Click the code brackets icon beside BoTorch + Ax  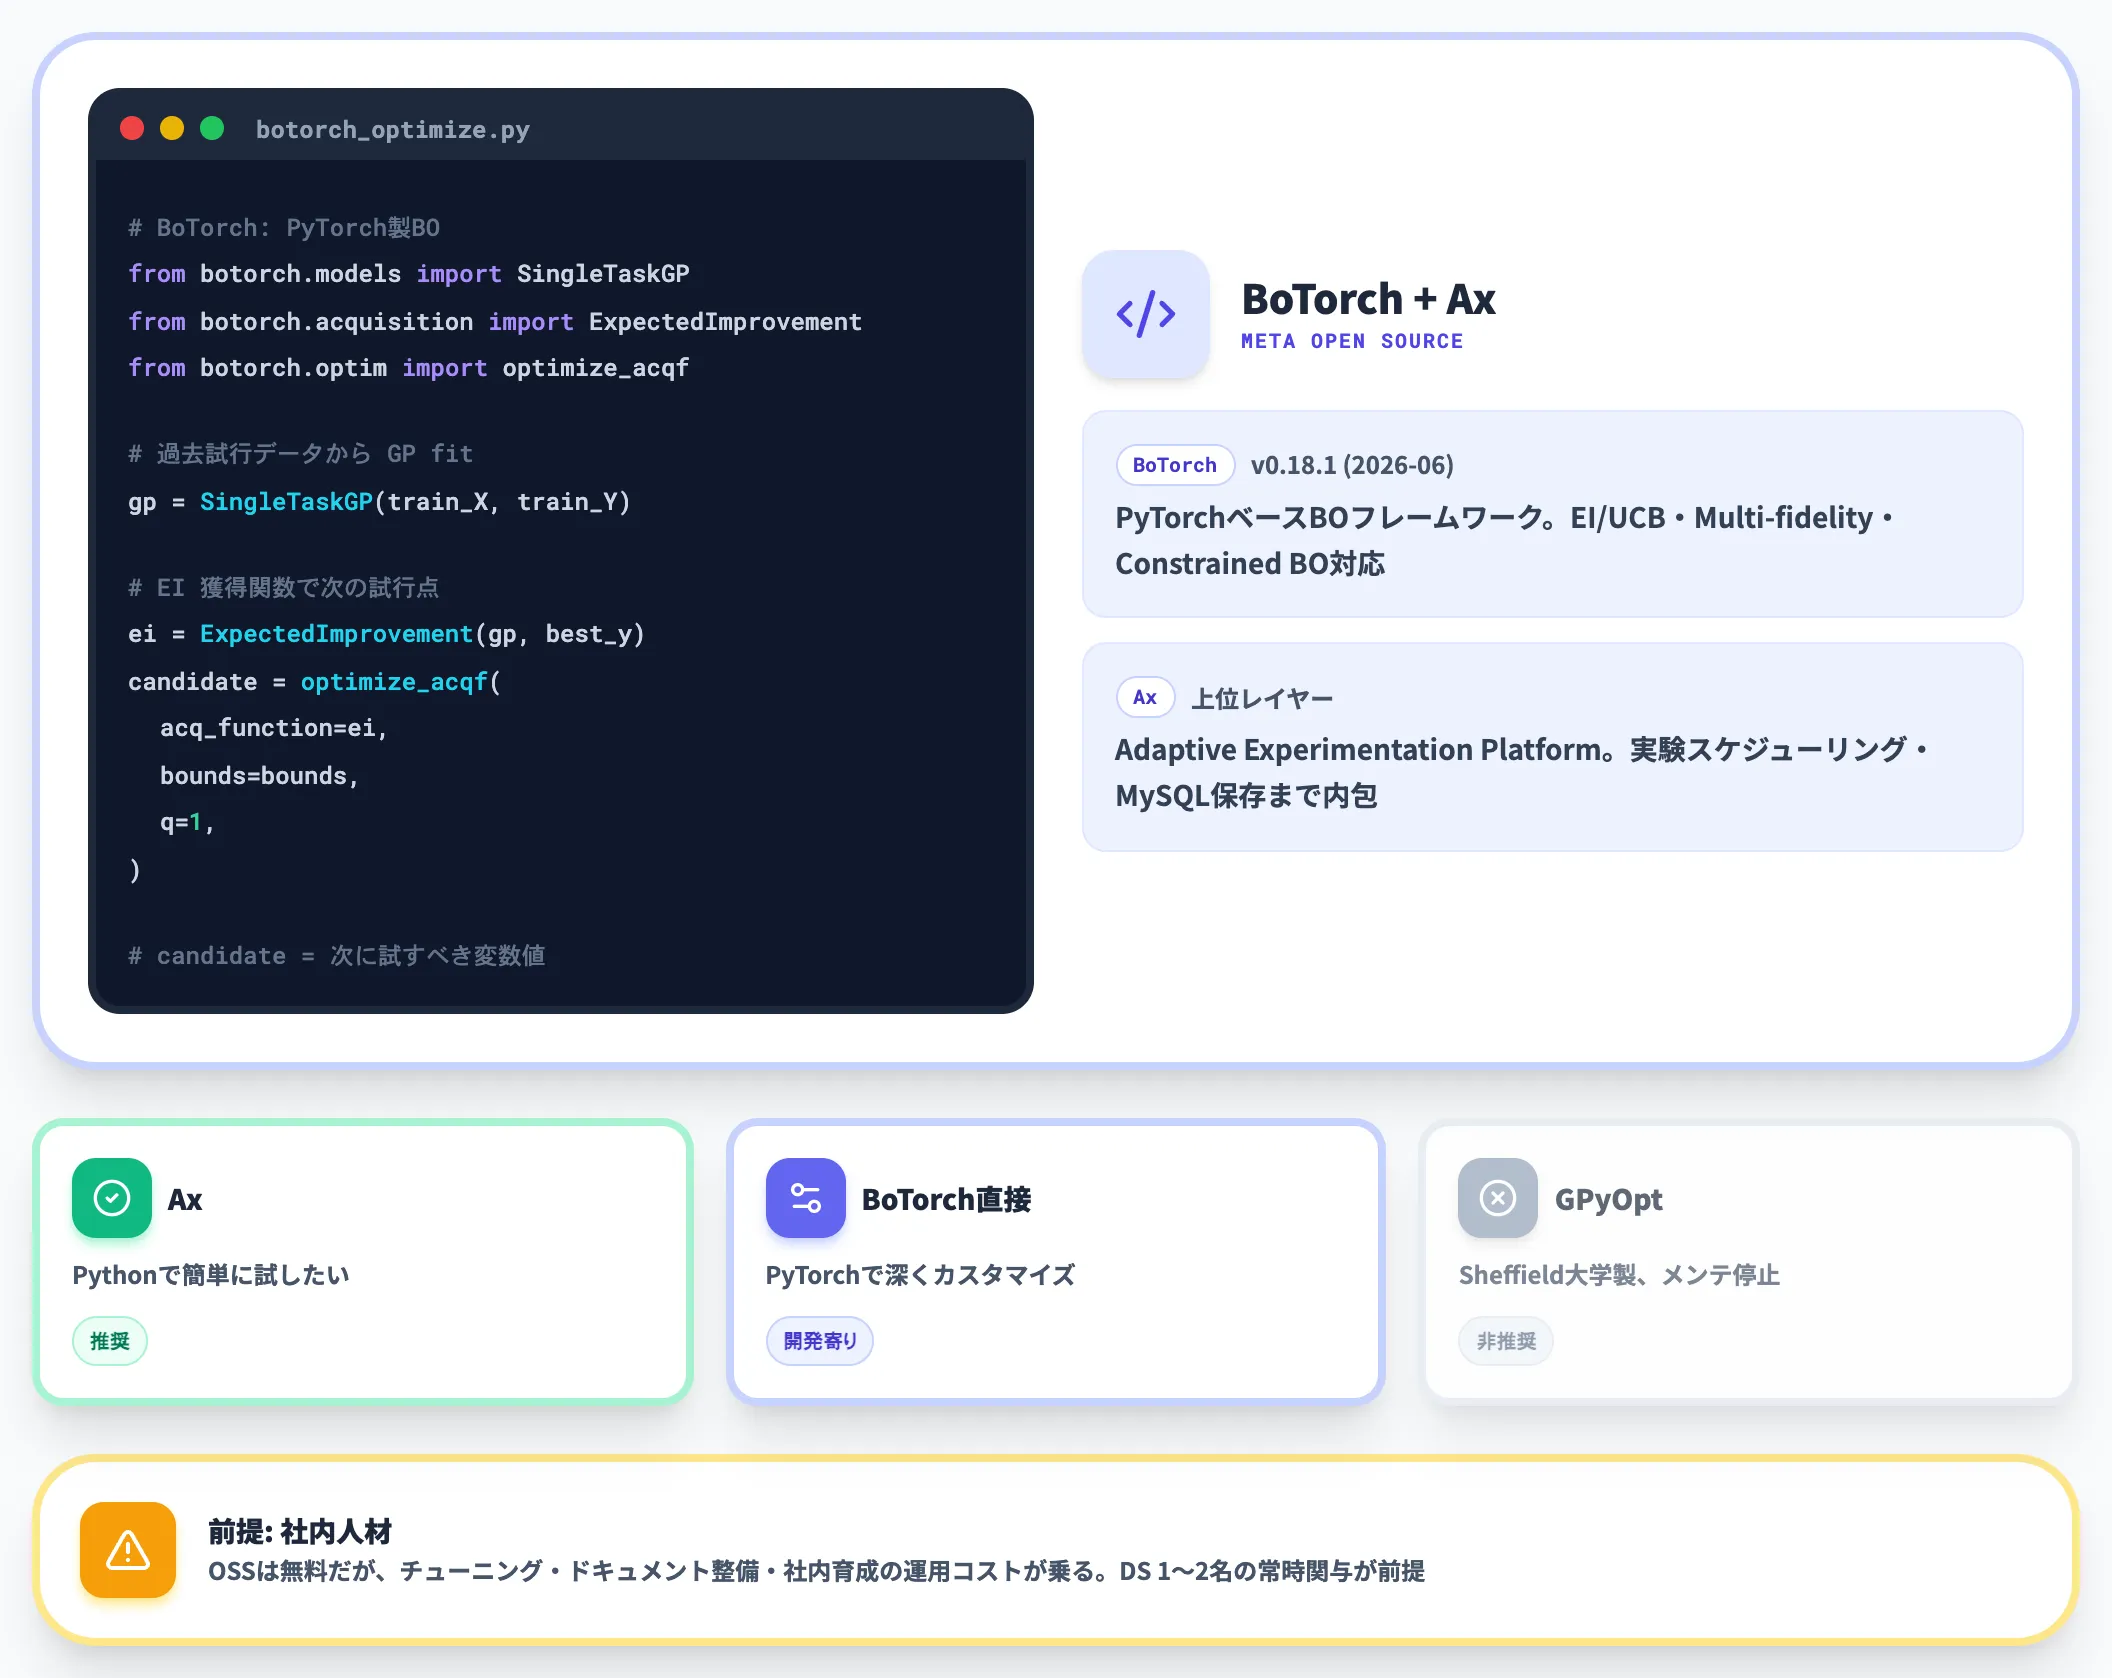(1146, 314)
